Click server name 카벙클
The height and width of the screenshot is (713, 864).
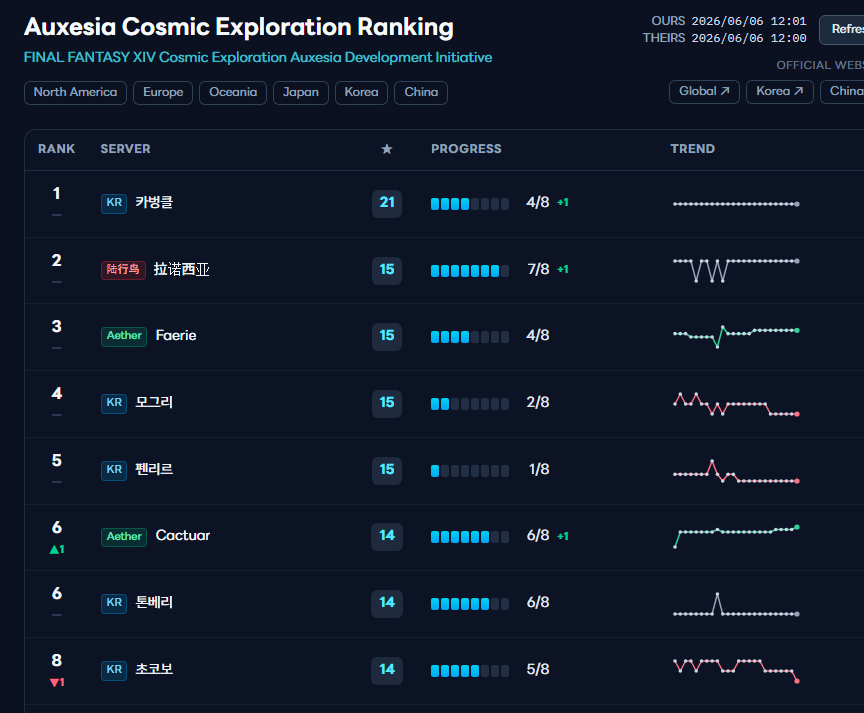coord(154,203)
